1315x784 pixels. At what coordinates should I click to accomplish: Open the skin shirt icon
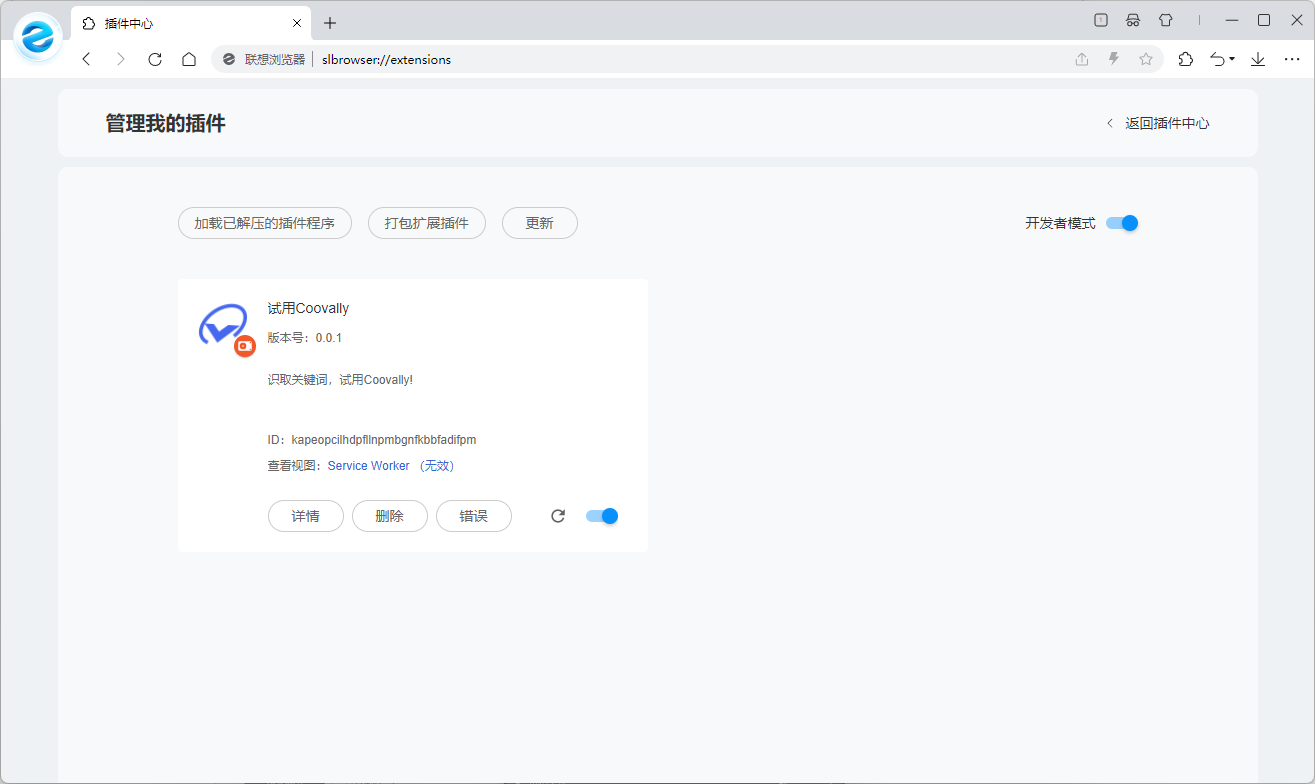1165,20
